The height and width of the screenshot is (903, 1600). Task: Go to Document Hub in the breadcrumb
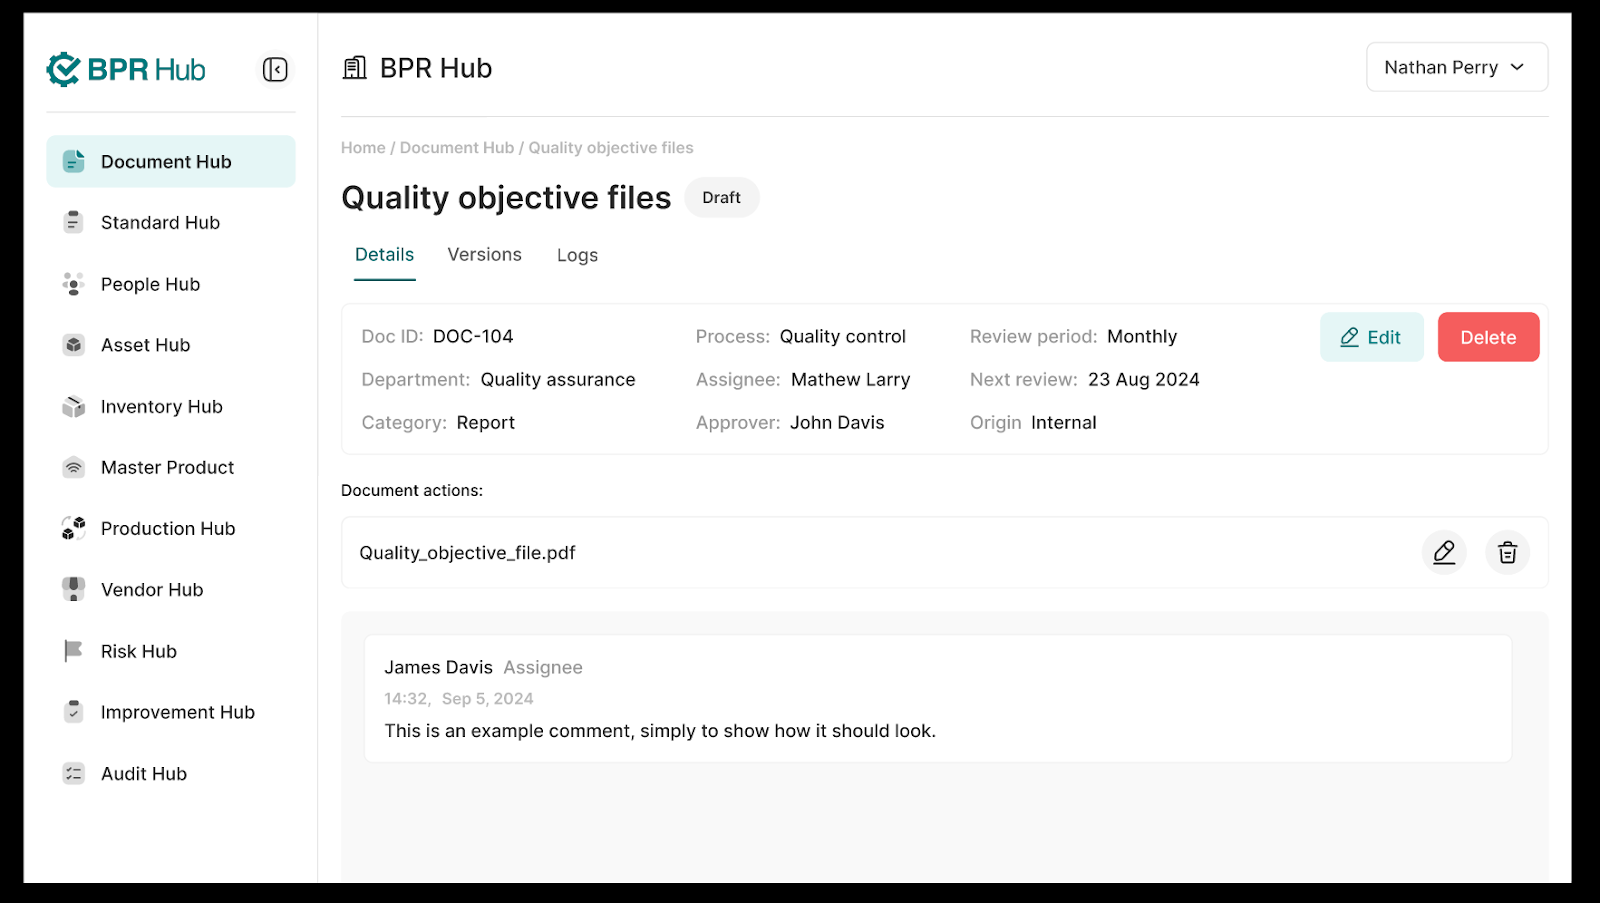click(457, 148)
